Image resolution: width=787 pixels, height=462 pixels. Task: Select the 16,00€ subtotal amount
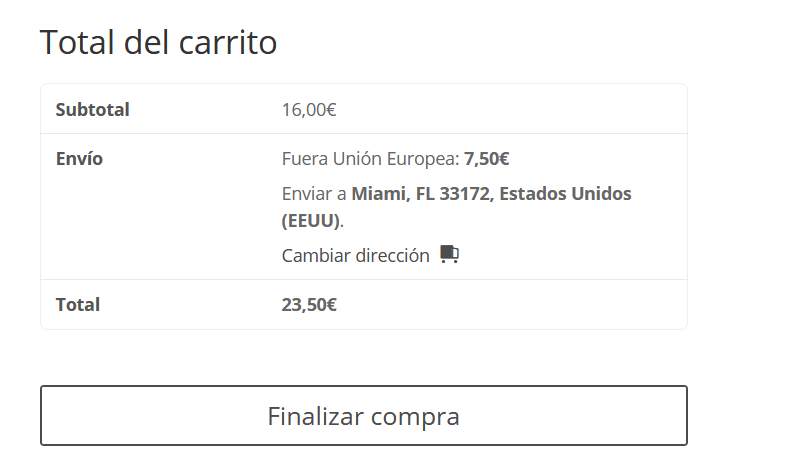309,109
